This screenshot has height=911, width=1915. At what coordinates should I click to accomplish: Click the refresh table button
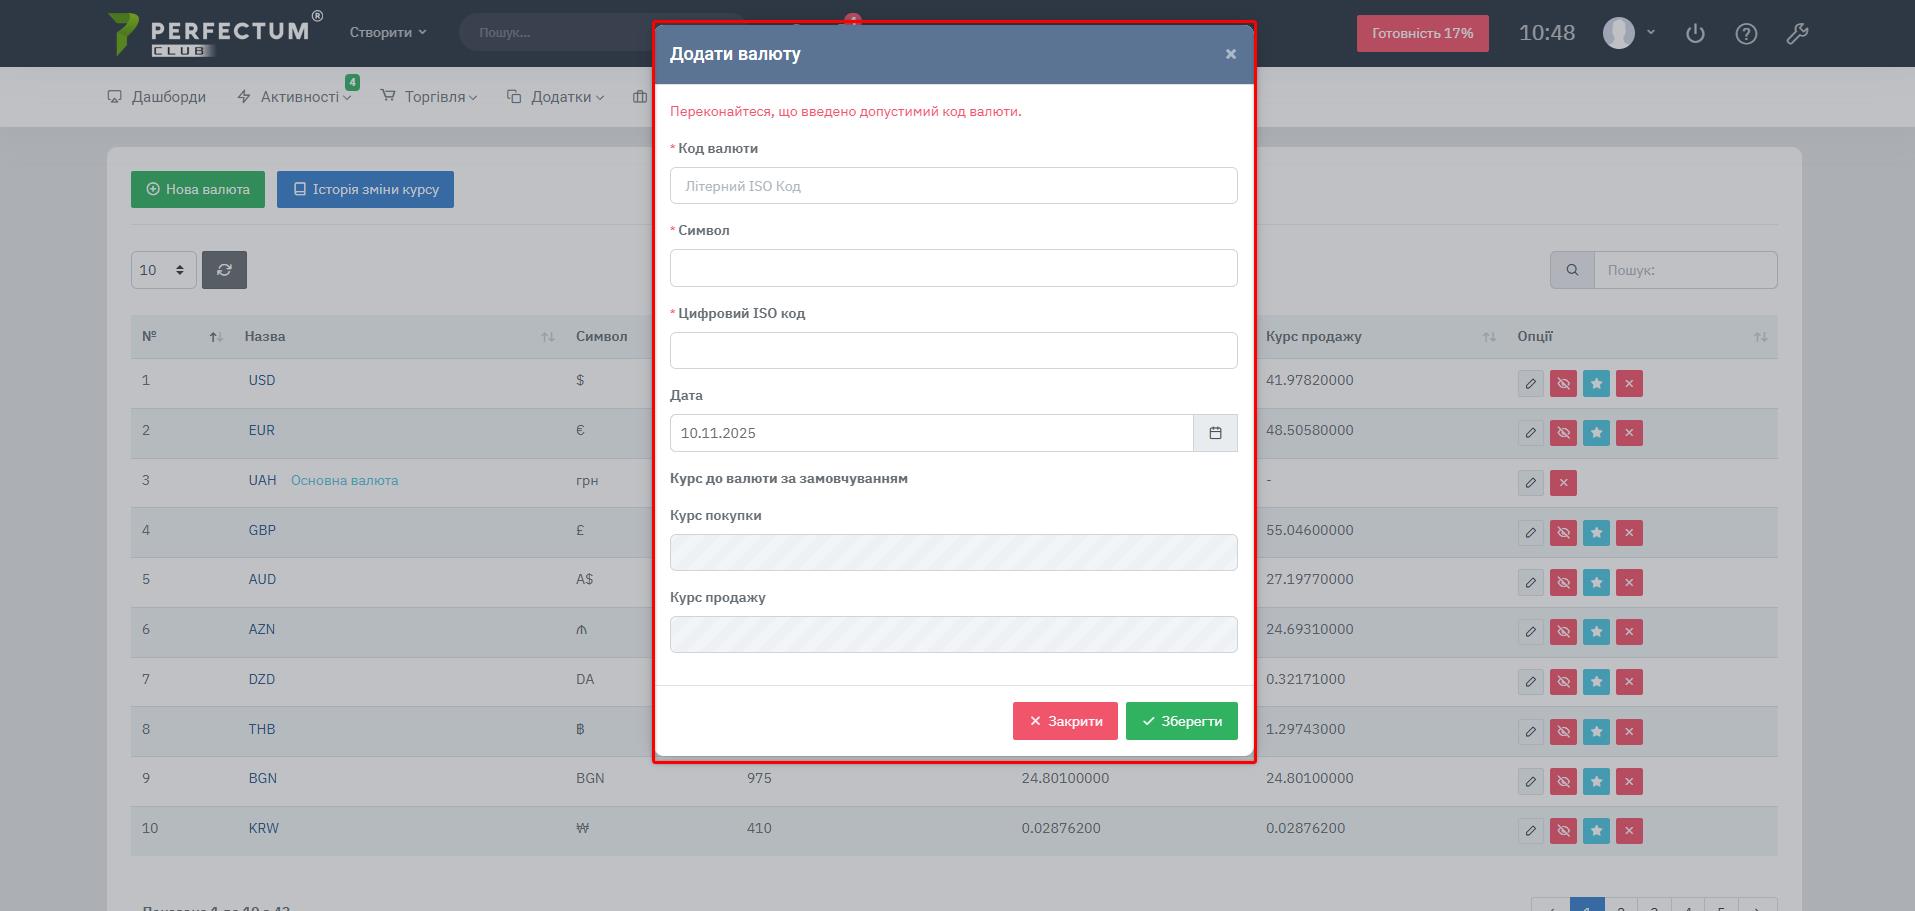[224, 270]
